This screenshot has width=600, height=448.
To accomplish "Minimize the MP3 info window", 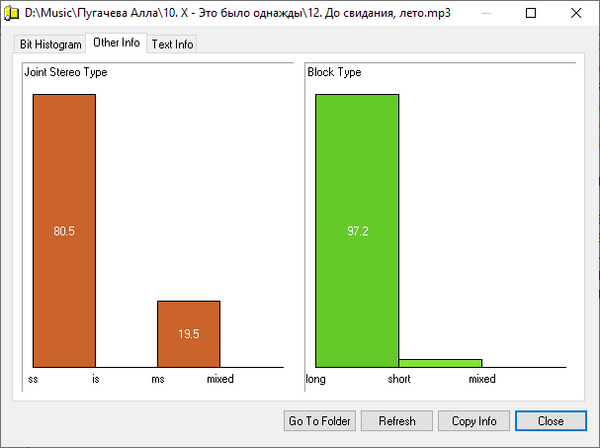I will 484,15.
